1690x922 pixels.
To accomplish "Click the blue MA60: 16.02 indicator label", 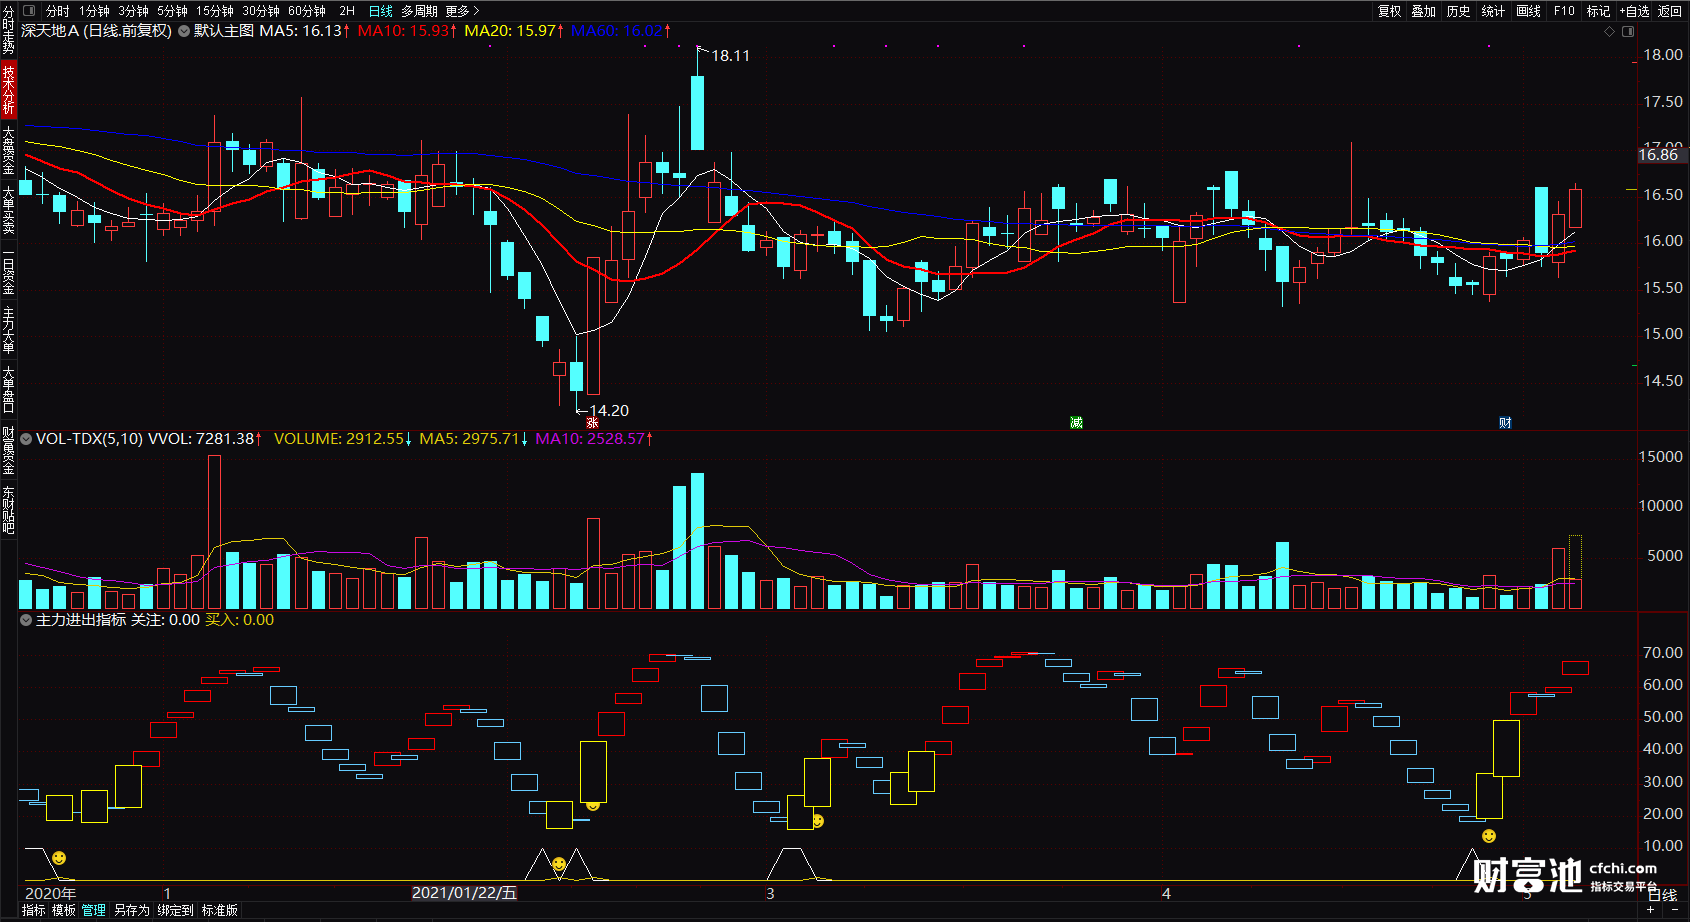I will coord(620,31).
